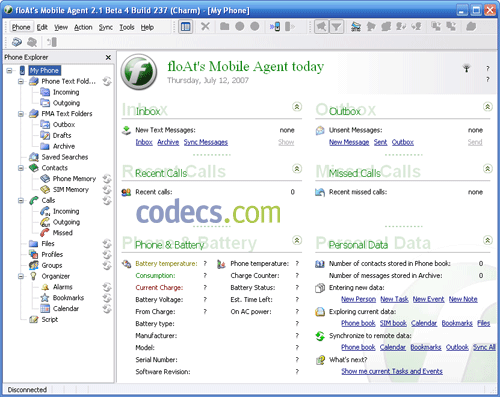Collapse the FMA Text Folders node

(x=21, y=114)
